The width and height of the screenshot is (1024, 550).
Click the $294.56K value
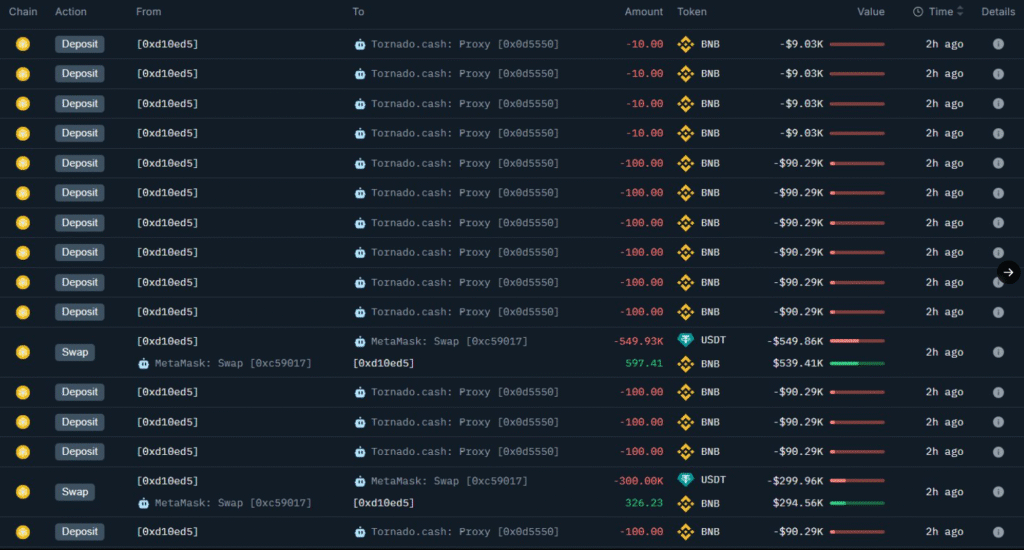coord(798,503)
